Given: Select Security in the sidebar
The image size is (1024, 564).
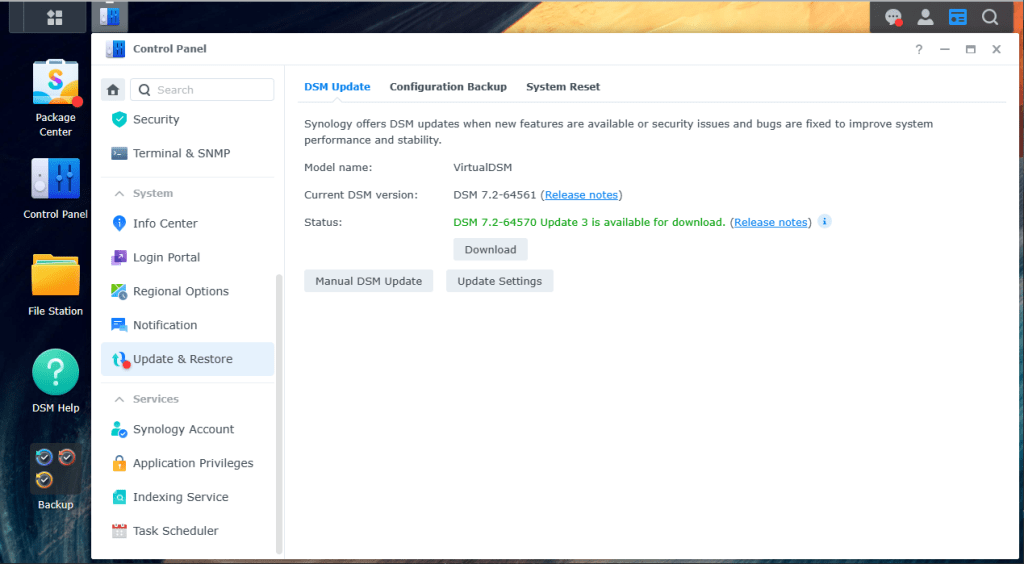Looking at the screenshot, I should click(x=187, y=119).
